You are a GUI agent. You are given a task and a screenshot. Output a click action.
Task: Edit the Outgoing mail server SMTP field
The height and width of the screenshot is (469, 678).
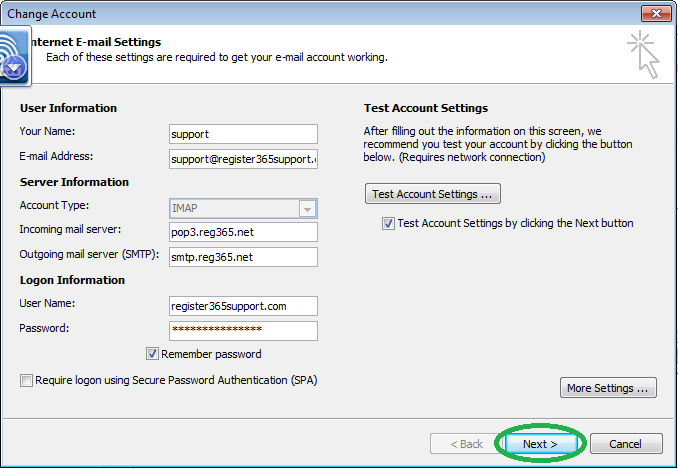point(243,257)
